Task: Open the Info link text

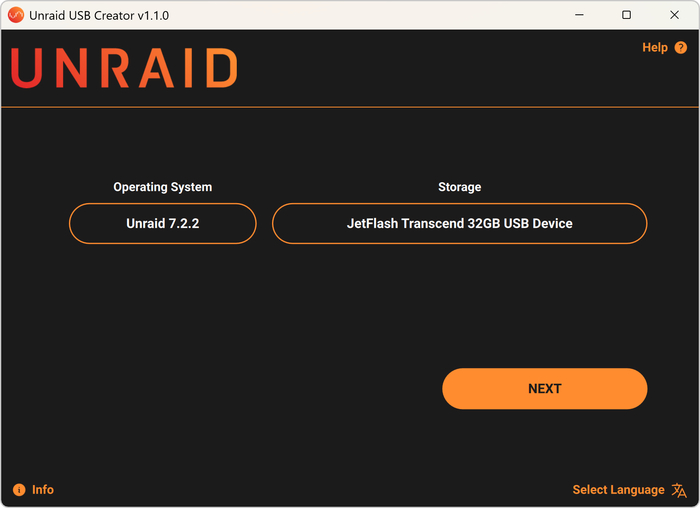Action: coord(43,490)
